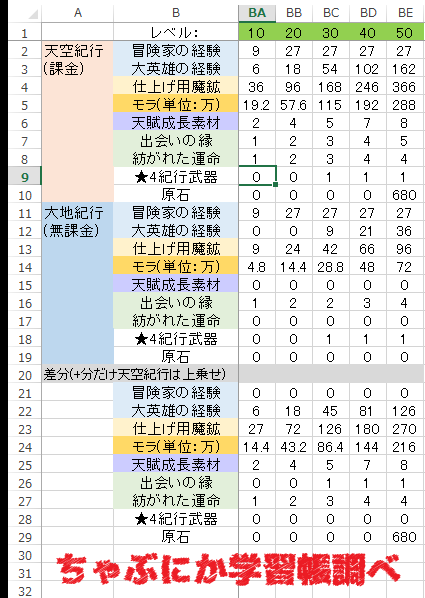
Task: Click the cell showing 57.6
Action: pos(294,104)
